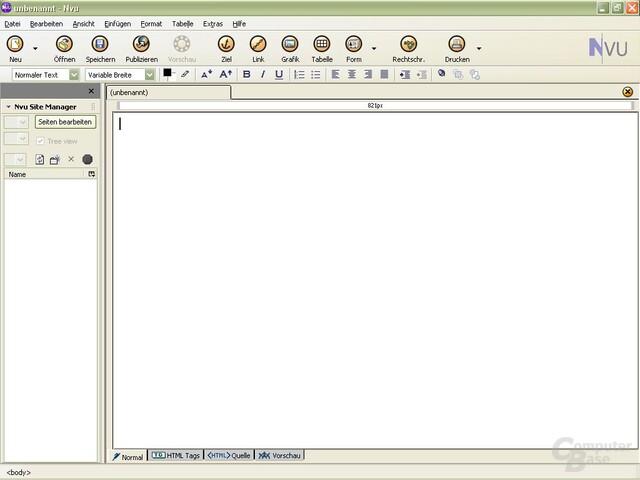
Task: Justify the text alignment
Action: coord(384,74)
